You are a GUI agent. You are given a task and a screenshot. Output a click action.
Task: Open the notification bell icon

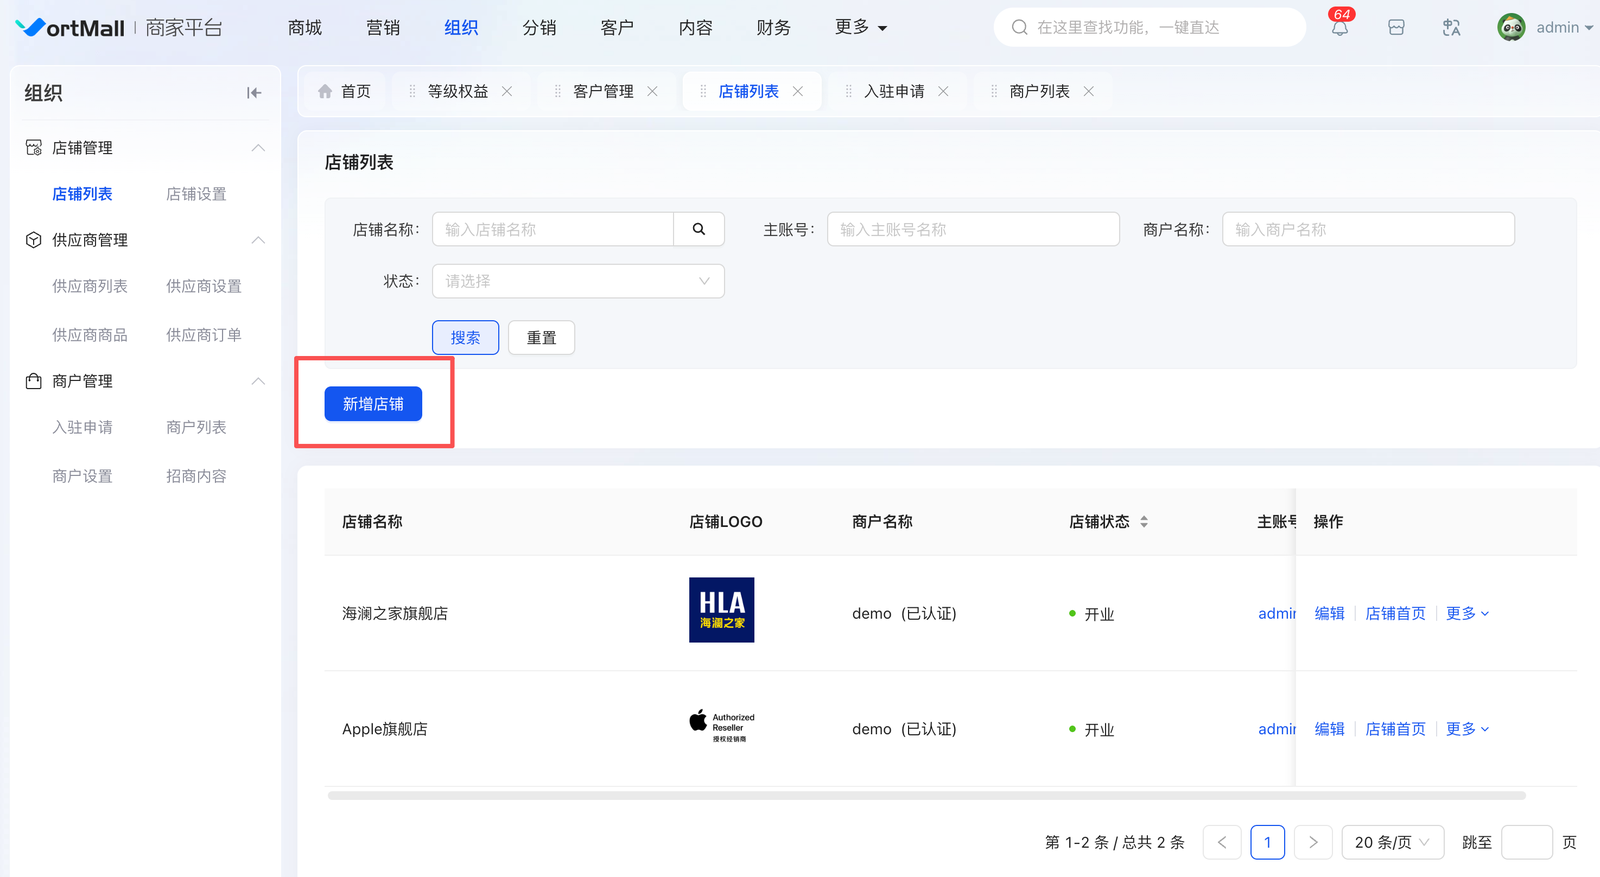click(x=1339, y=28)
